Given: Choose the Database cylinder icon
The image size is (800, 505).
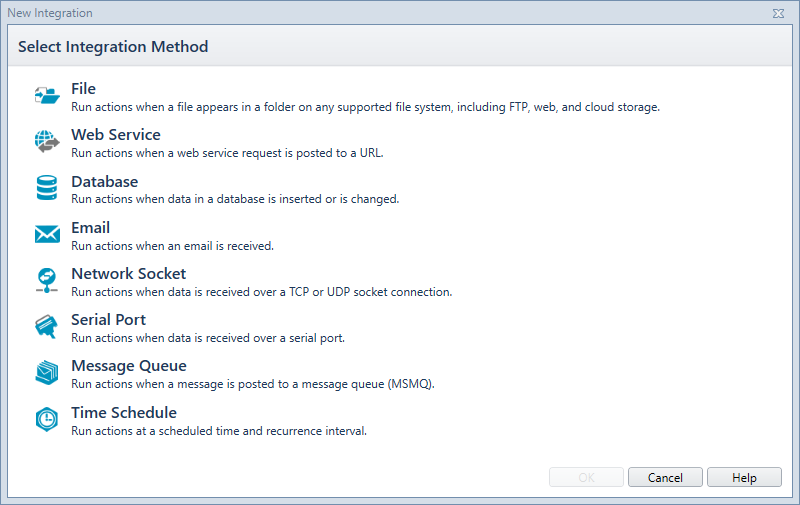Looking at the screenshot, I should [x=47, y=188].
